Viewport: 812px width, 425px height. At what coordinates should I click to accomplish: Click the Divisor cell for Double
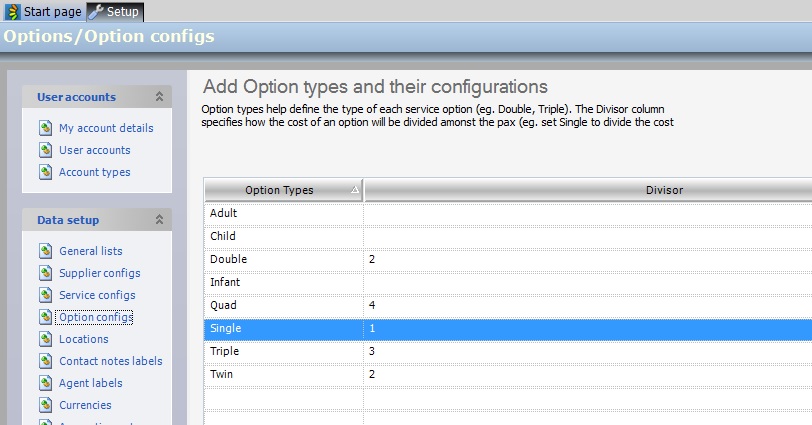coord(587,259)
